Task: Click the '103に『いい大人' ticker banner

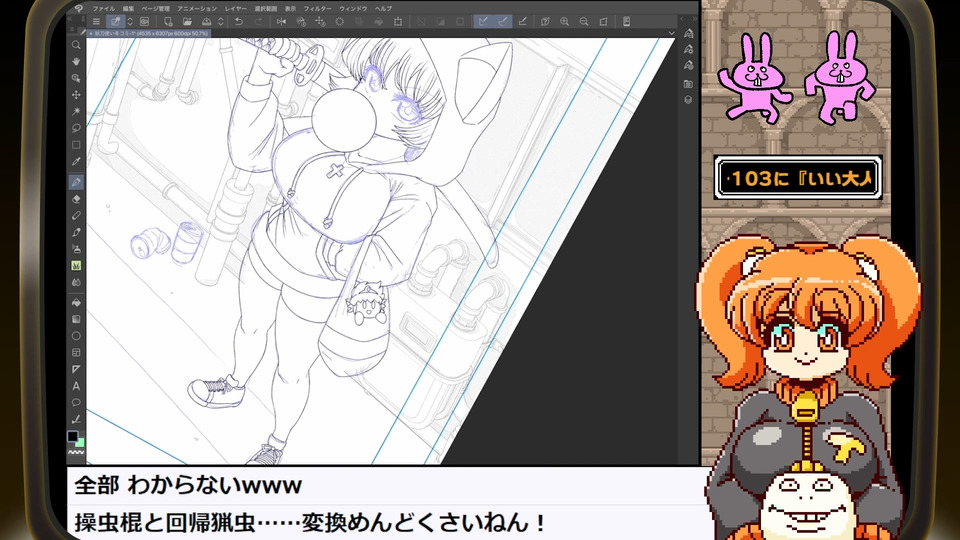Action: pyautogui.click(x=798, y=178)
